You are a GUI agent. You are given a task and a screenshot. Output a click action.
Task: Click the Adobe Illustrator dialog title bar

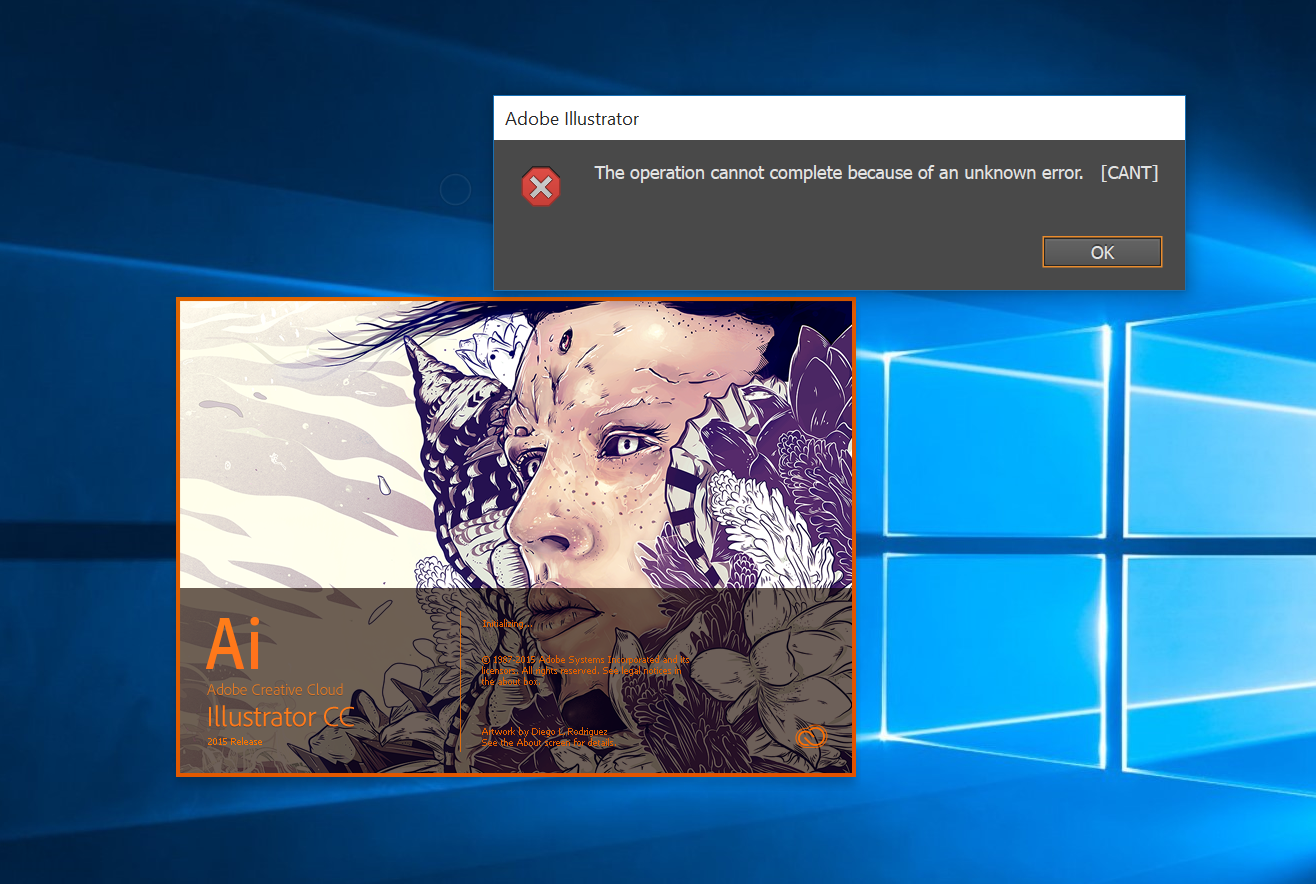pos(839,118)
